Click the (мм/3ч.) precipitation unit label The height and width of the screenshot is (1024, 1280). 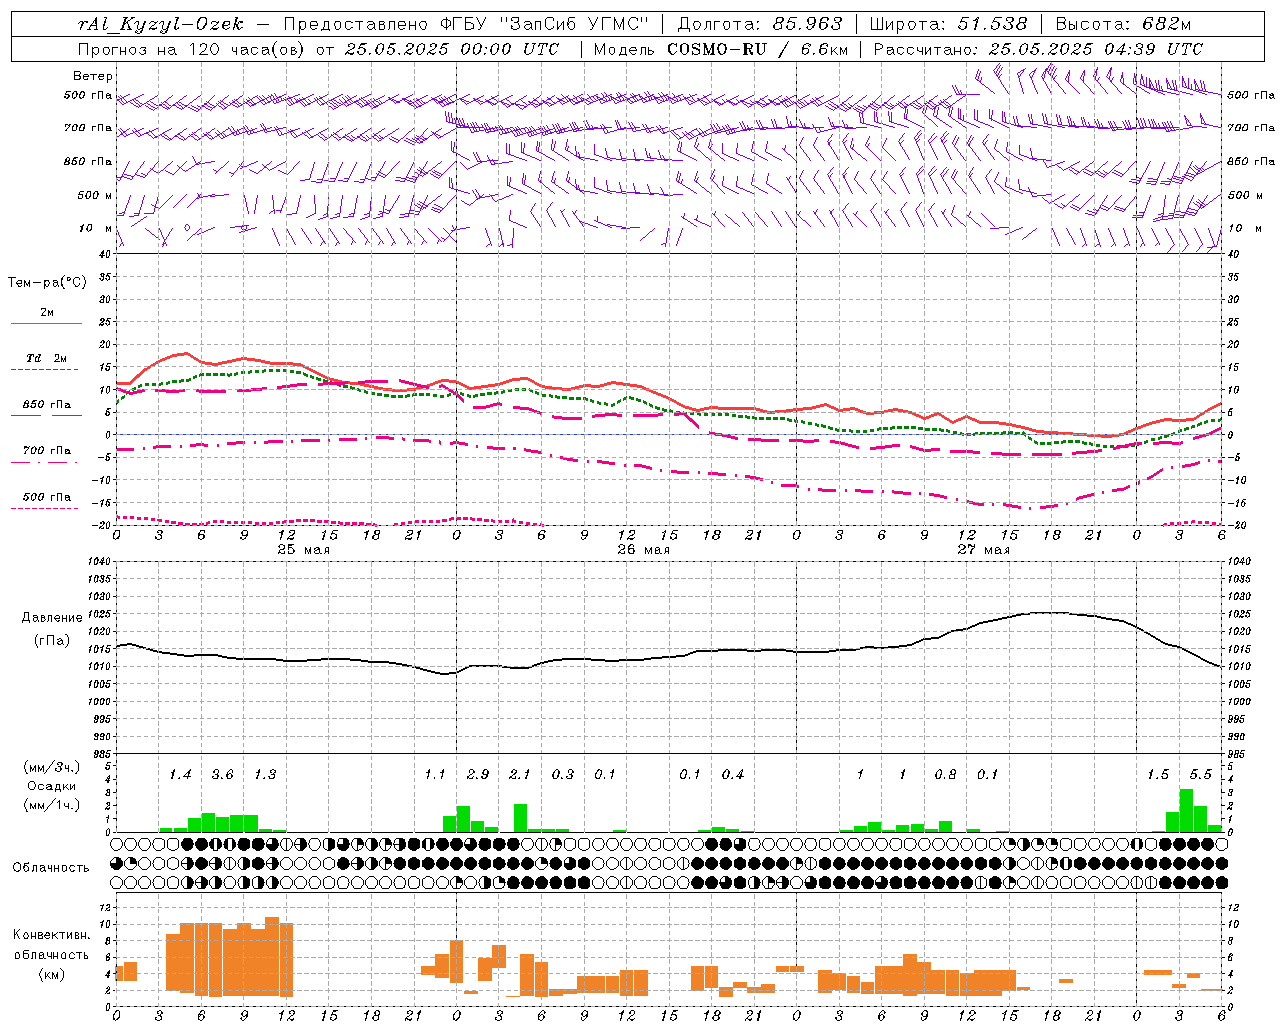tap(51, 767)
